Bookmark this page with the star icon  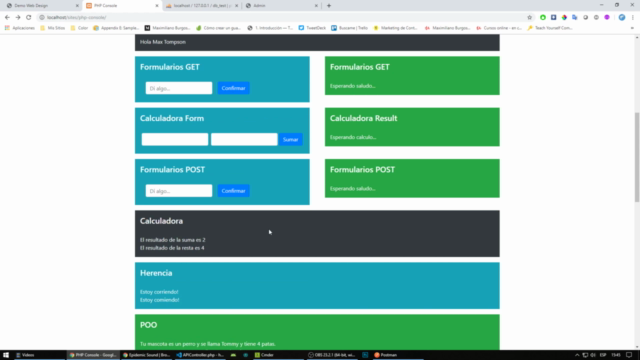point(530,18)
